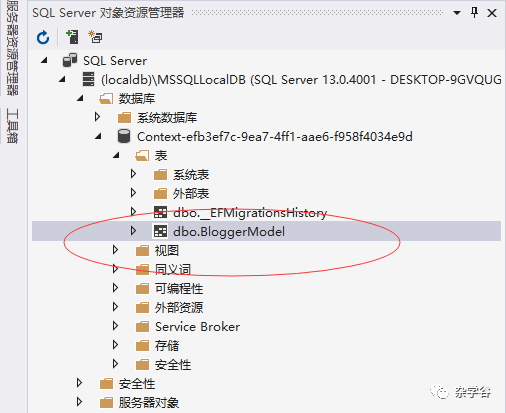Select the 数据库 tree label
The width and height of the screenshot is (506, 413).
point(137,99)
